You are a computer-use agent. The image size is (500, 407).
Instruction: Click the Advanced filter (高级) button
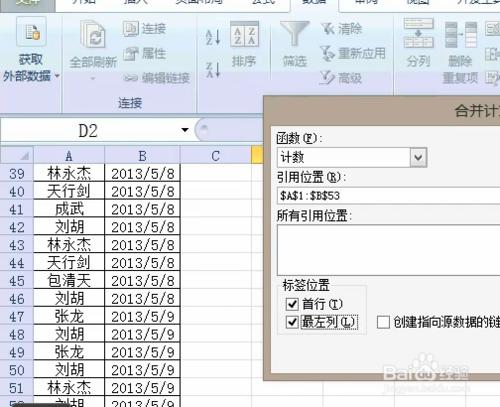(341, 78)
